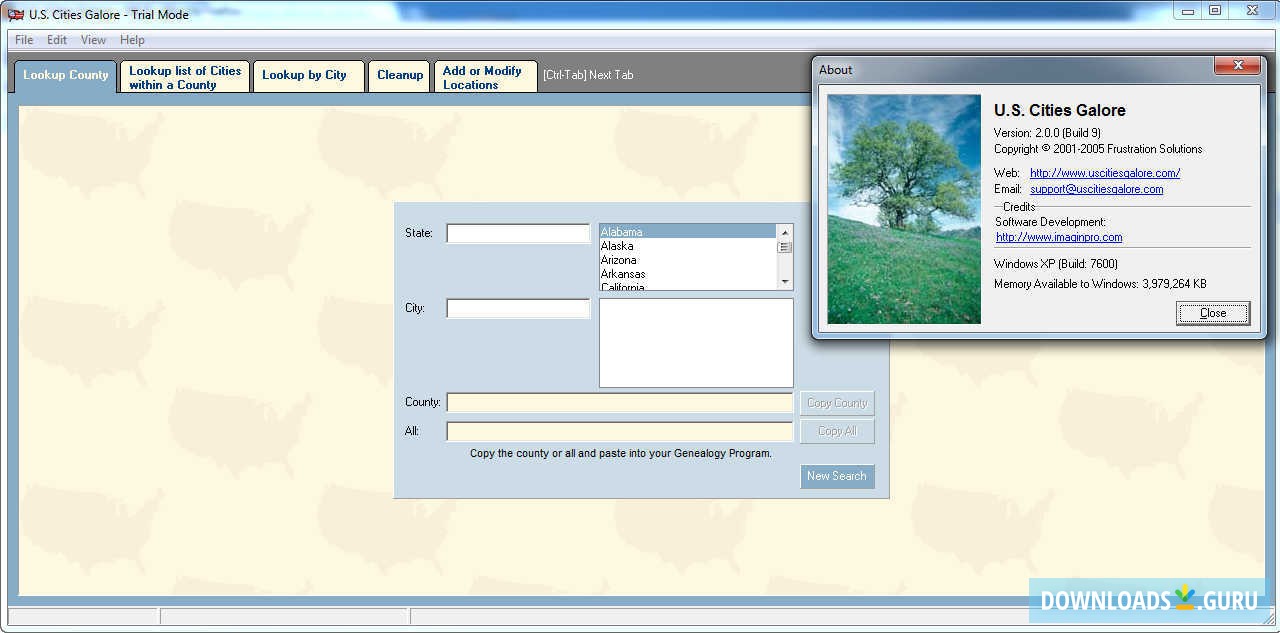1280x633 pixels.
Task: Switch to Lookup list of Cities within a County tab
Action: (x=185, y=77)
